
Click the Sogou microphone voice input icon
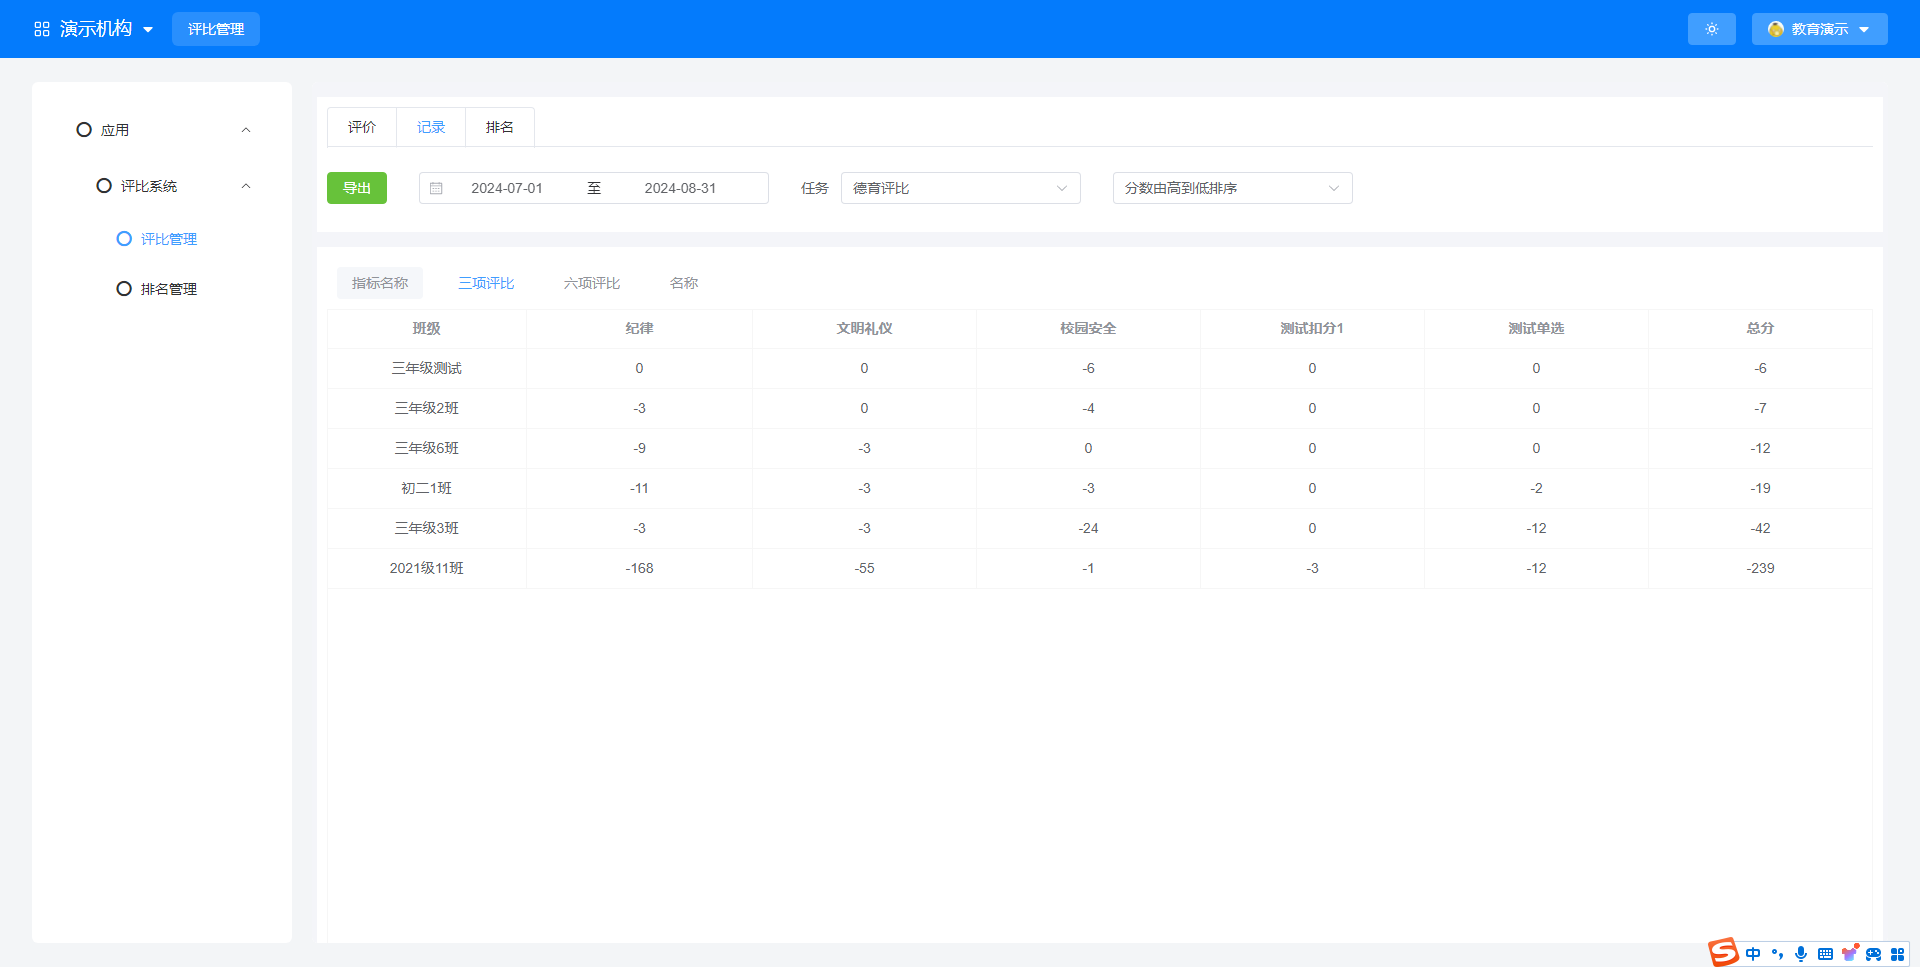tap(1801, 954)
